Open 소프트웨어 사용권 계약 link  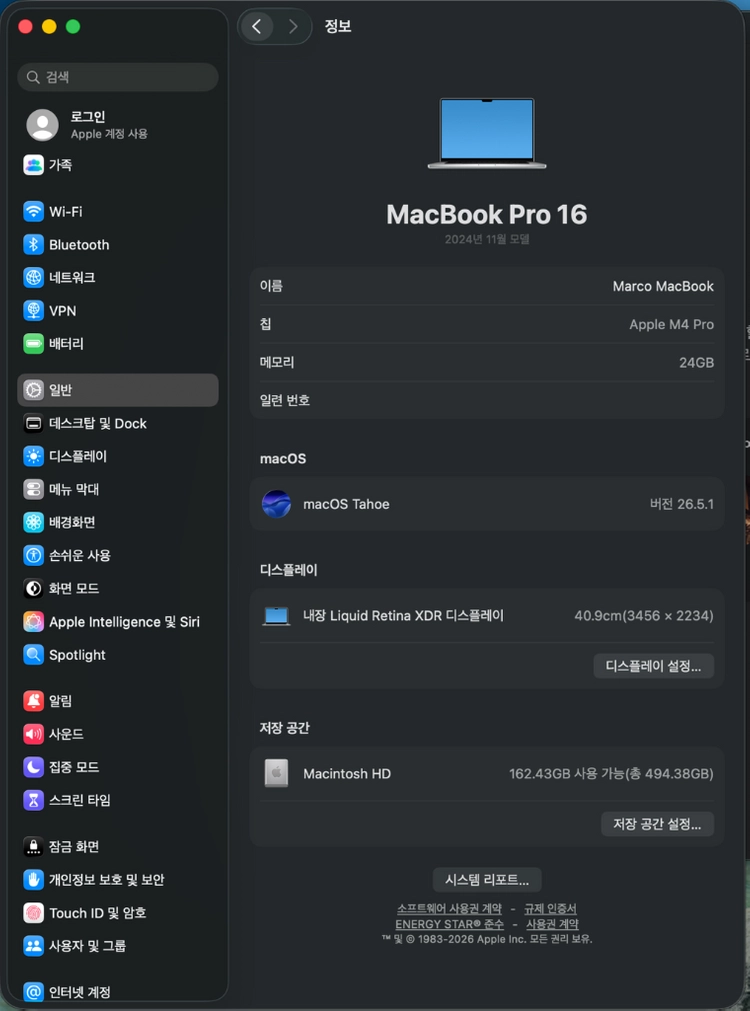(x=449, y=908)
